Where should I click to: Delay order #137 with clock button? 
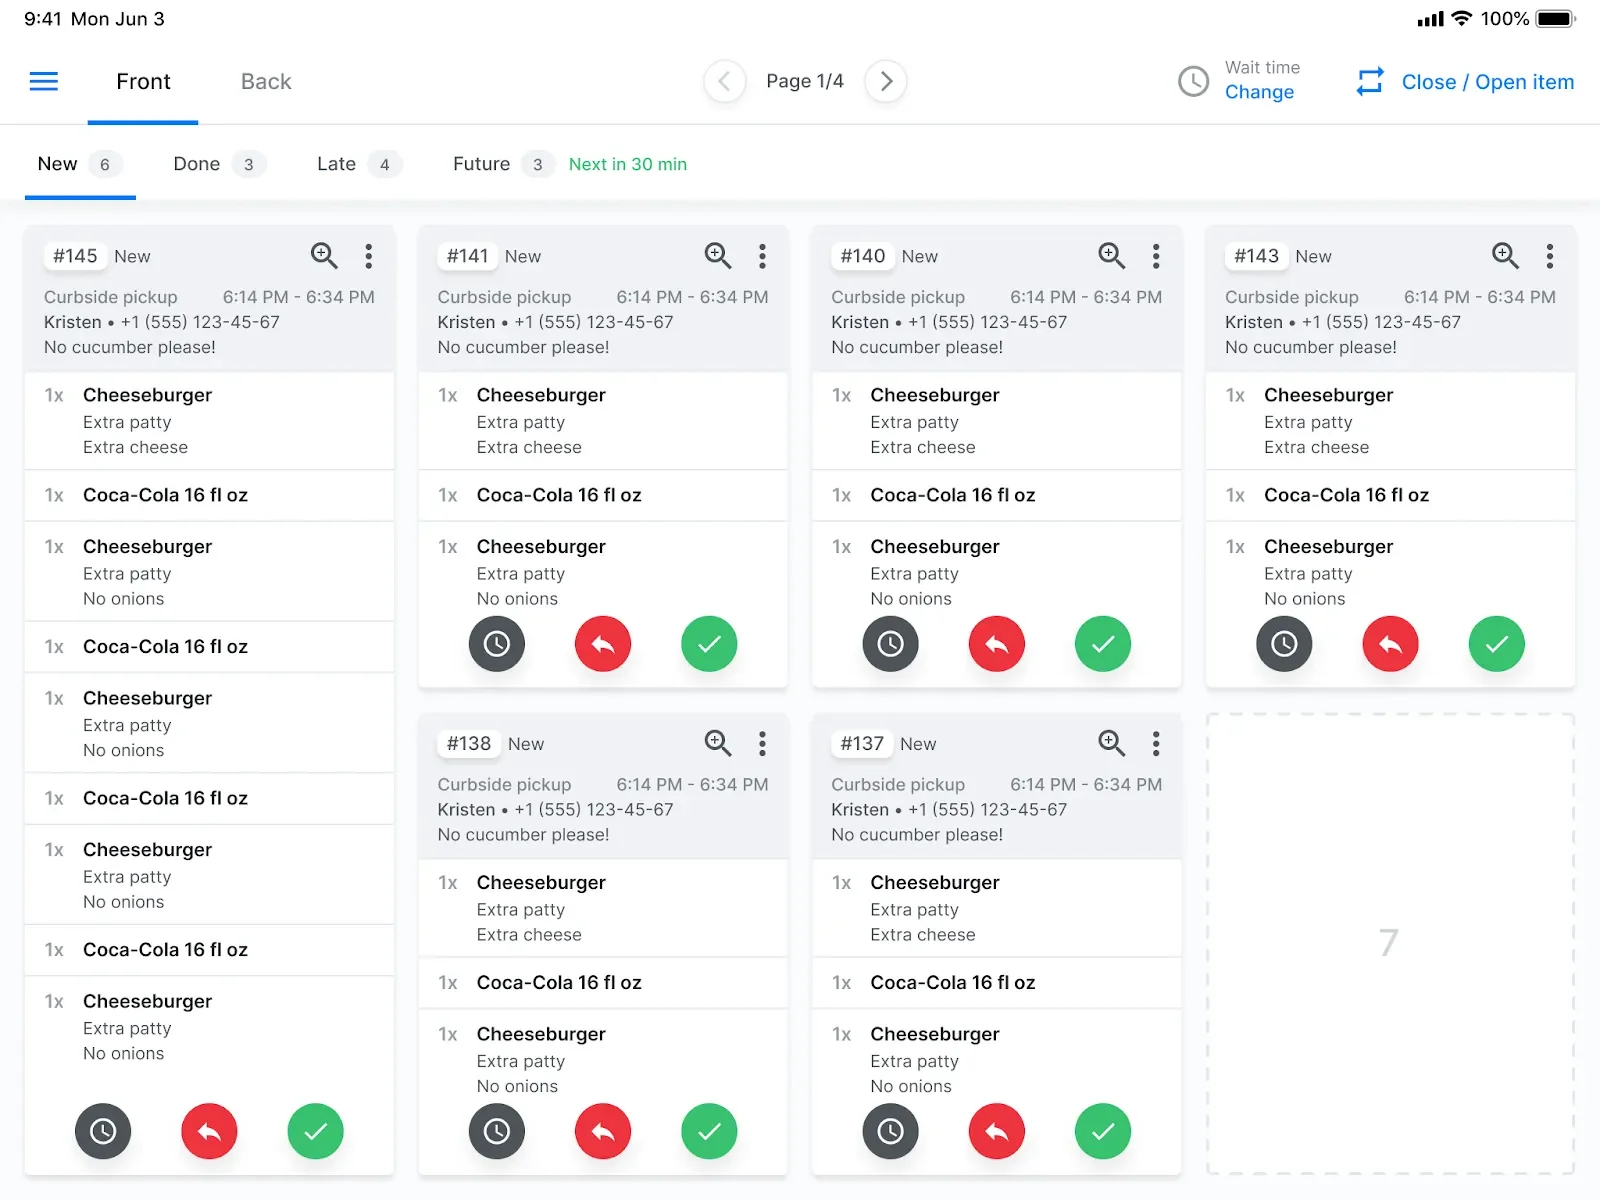[x=891, y=1131]
